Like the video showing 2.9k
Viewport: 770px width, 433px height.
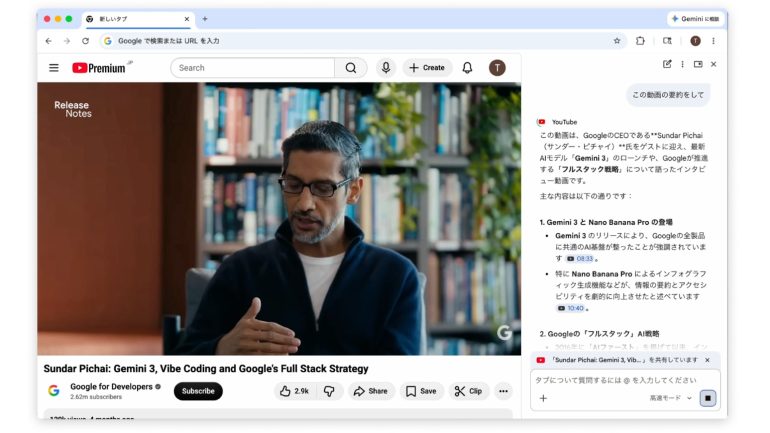[x=294, y=391]
